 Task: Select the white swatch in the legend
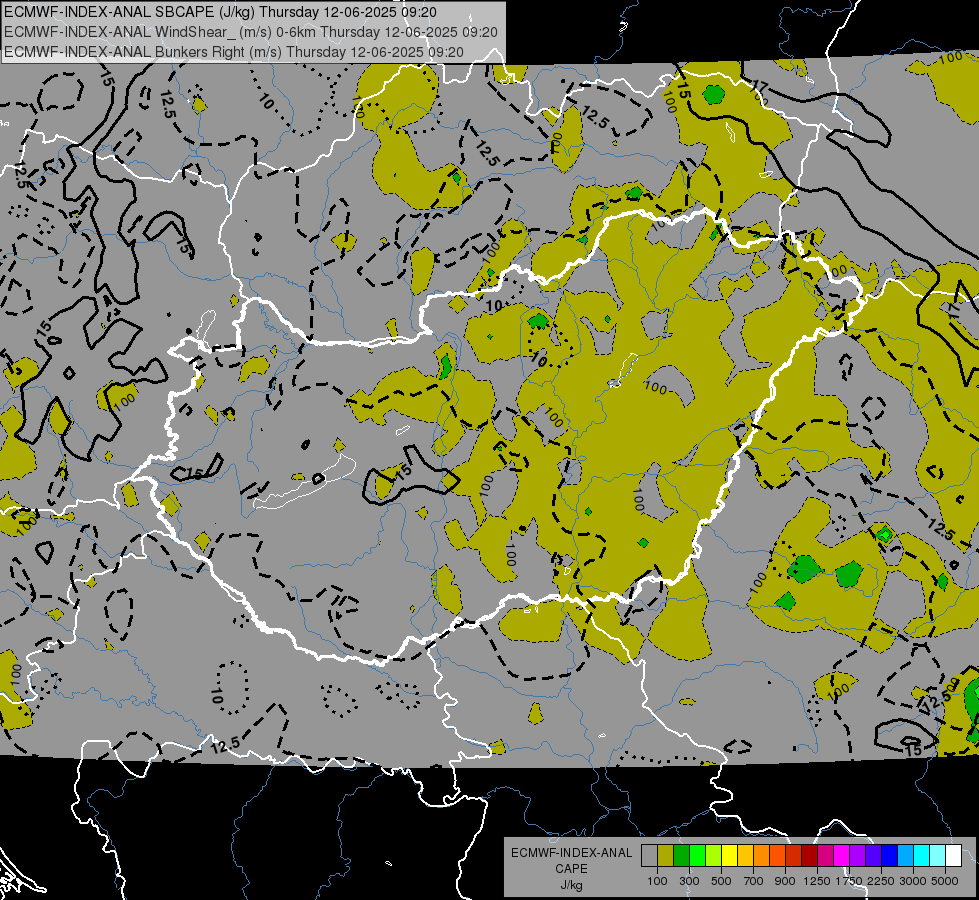pos(953,855)
